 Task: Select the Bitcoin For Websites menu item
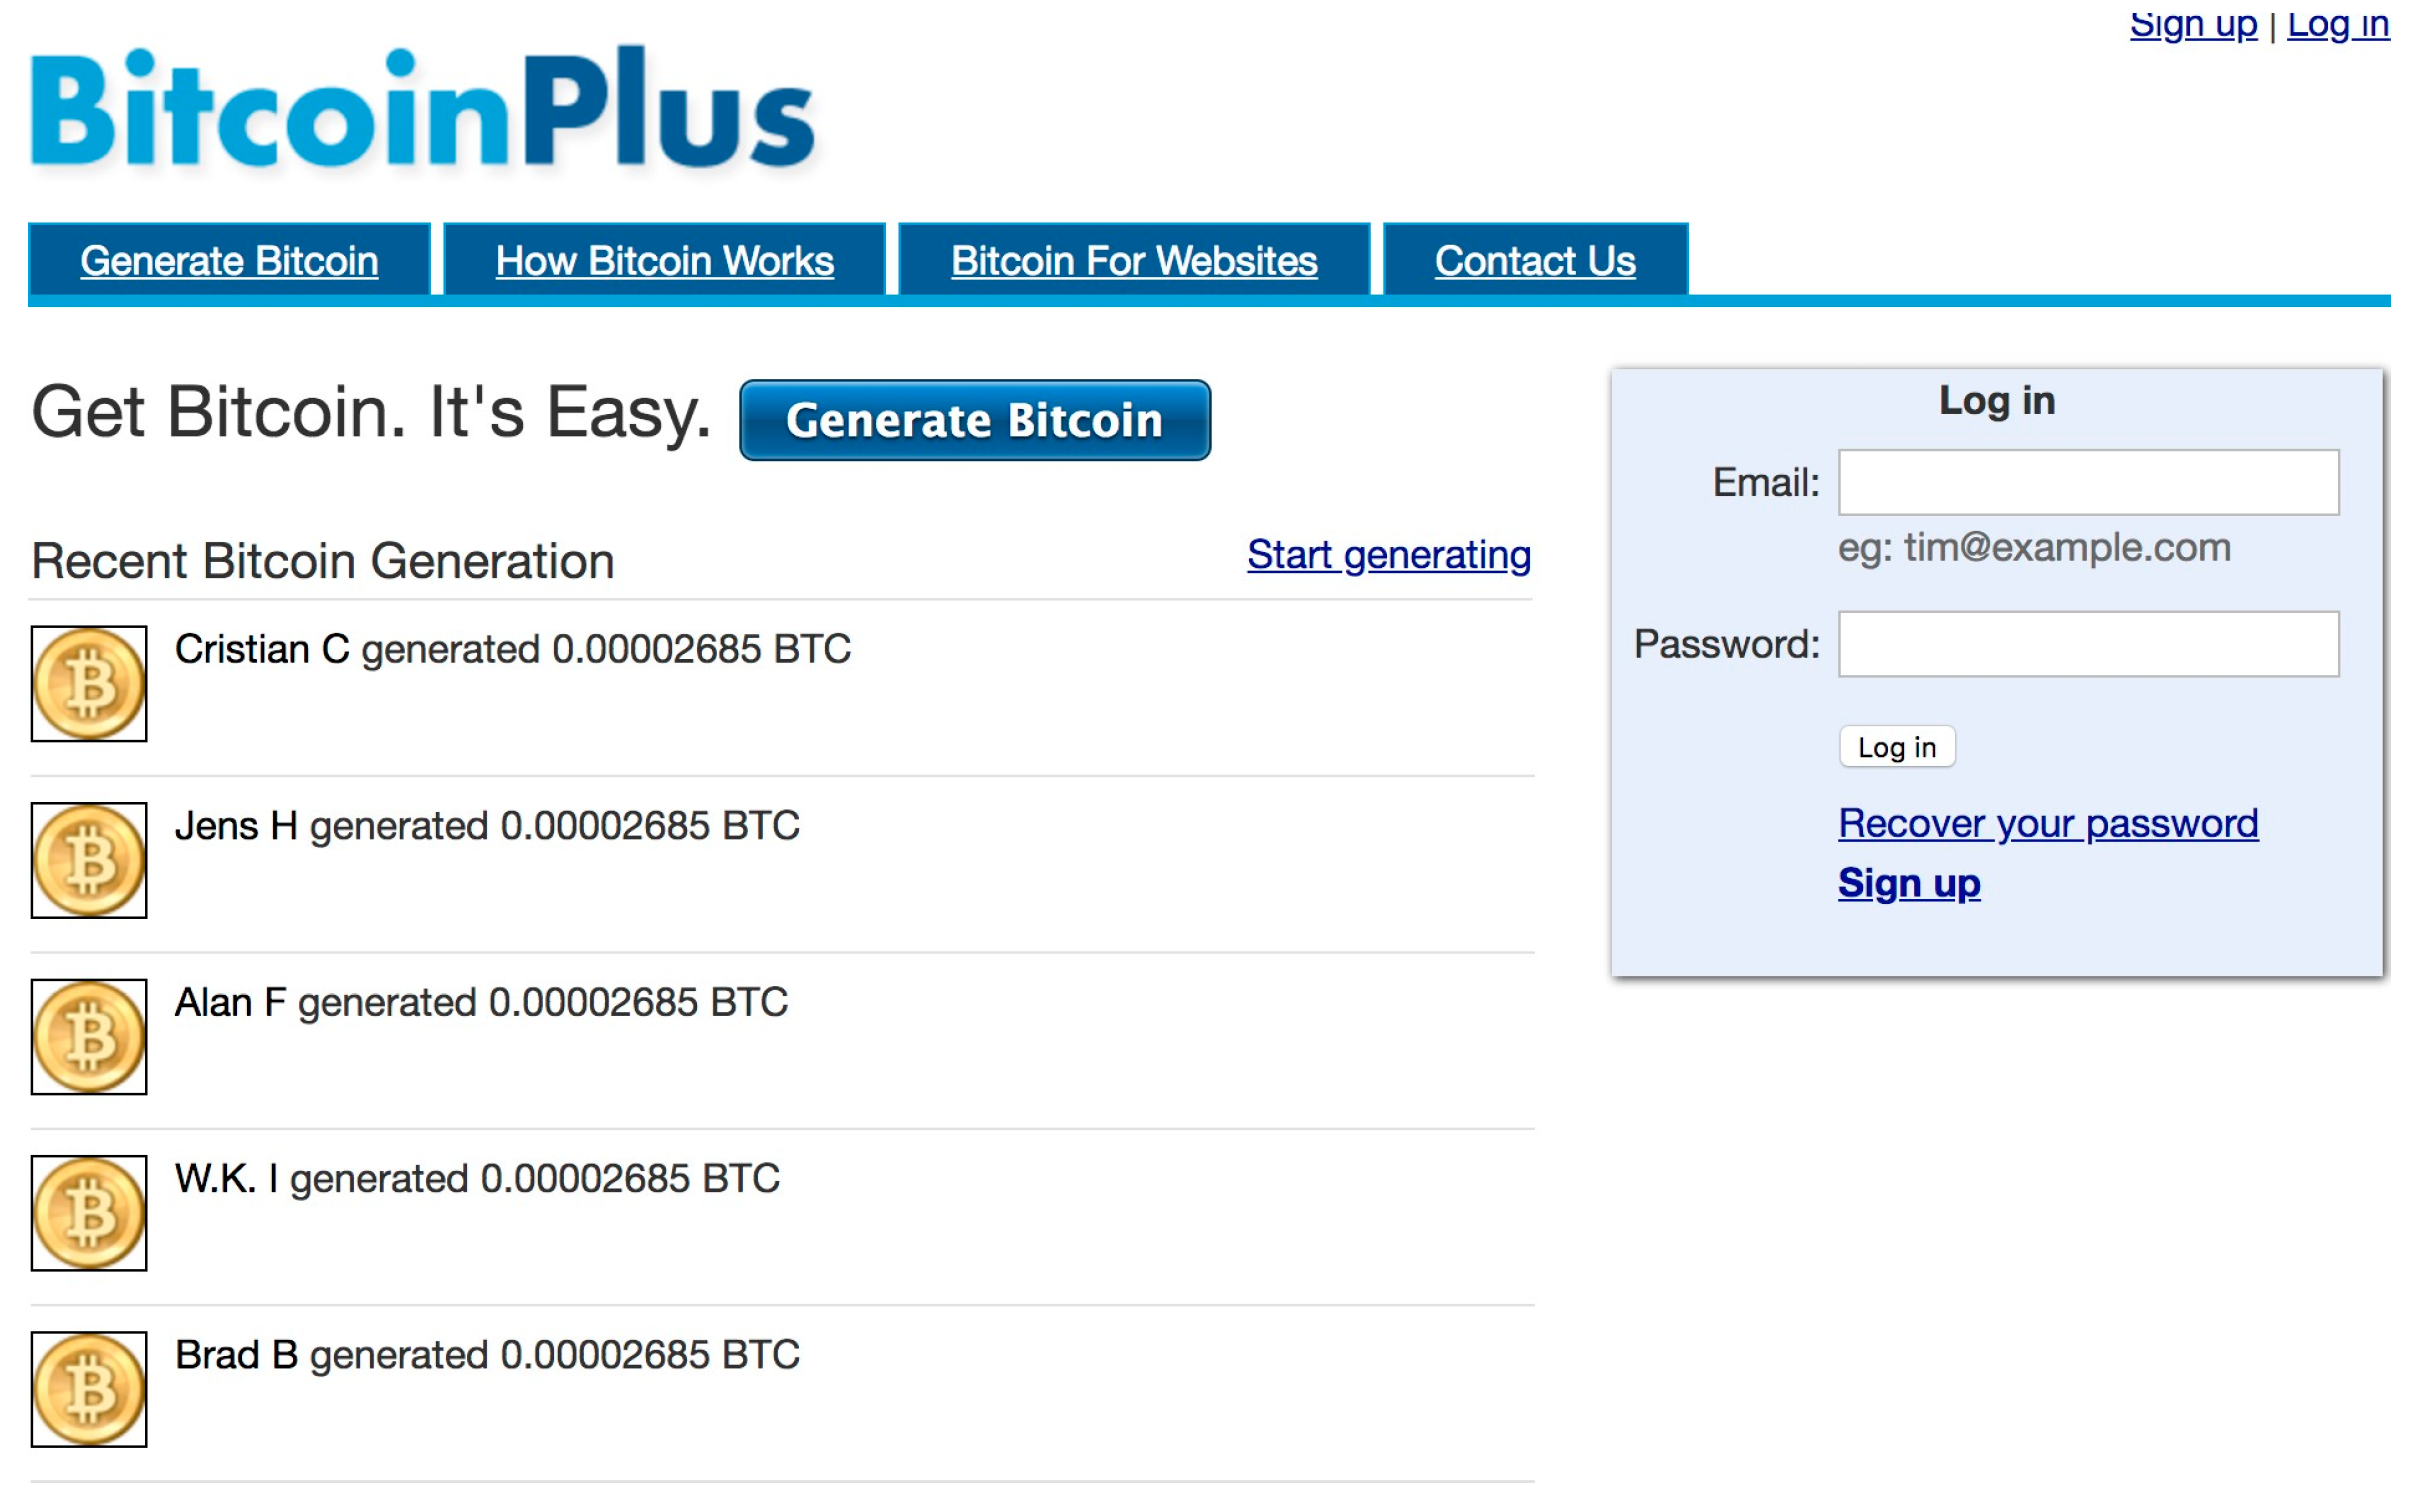click(x=1133, y=259)
